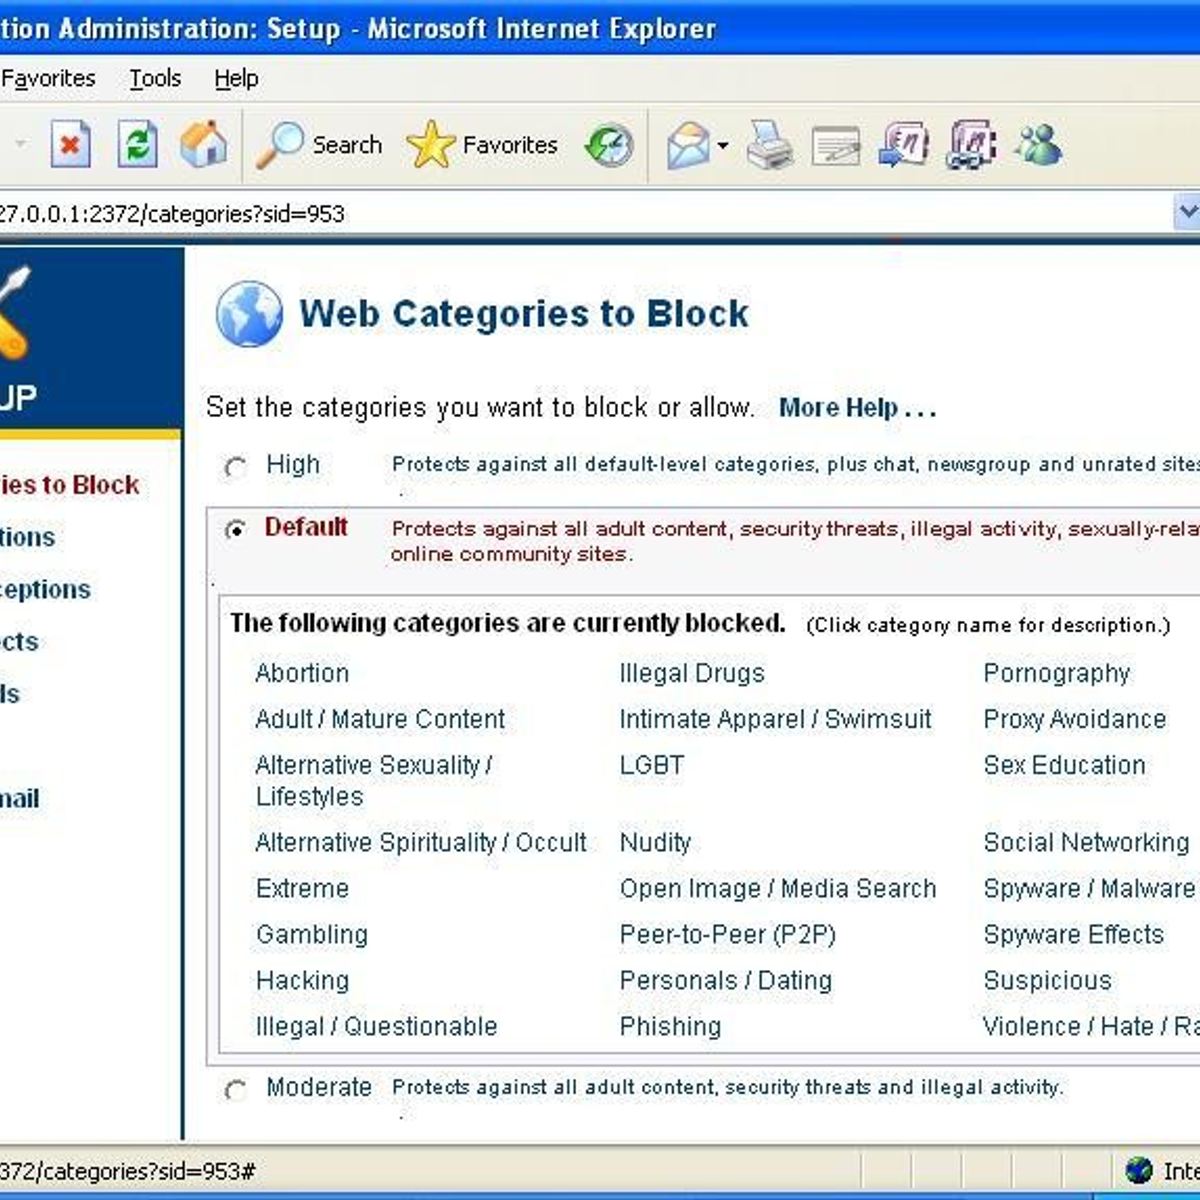Click the Refresh page icon

click(x=137, y=146)
